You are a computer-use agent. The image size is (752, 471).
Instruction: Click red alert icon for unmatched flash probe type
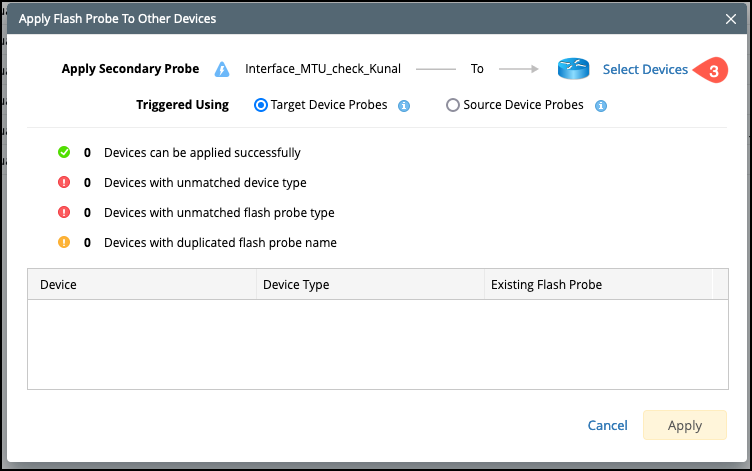(64, 213)
